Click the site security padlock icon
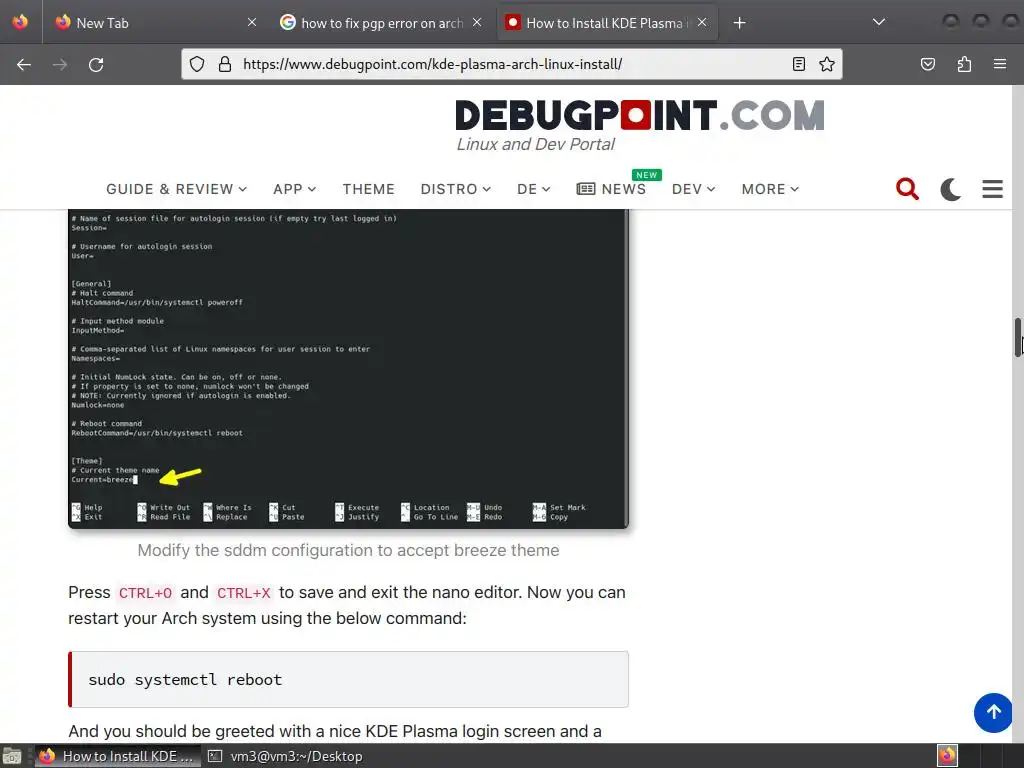Screen dimensions: 1024x768 (x=225, y=64)
